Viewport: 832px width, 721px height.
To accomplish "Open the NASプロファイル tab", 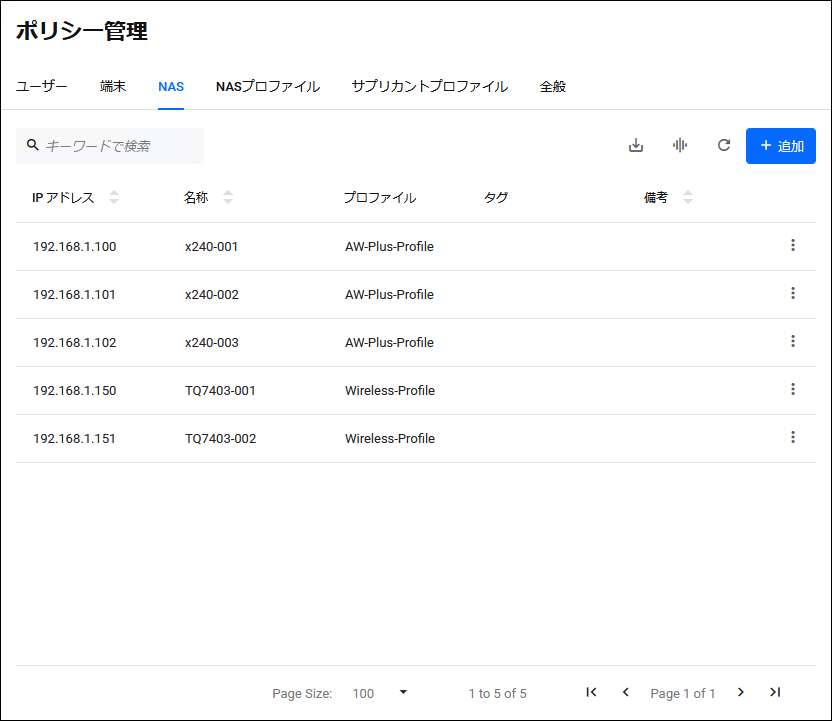I will point(268,86).
